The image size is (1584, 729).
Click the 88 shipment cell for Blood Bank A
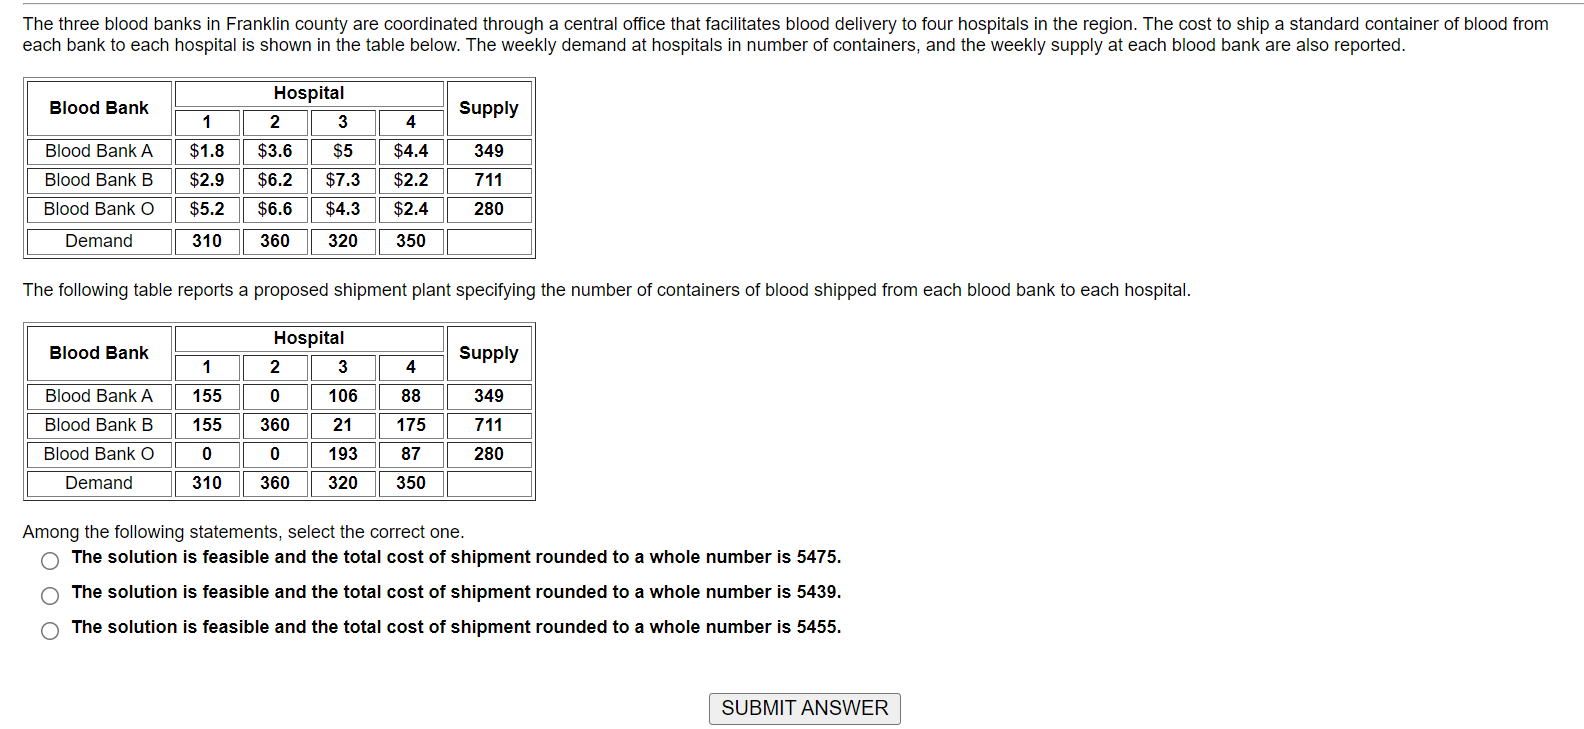tap(410, 396)
